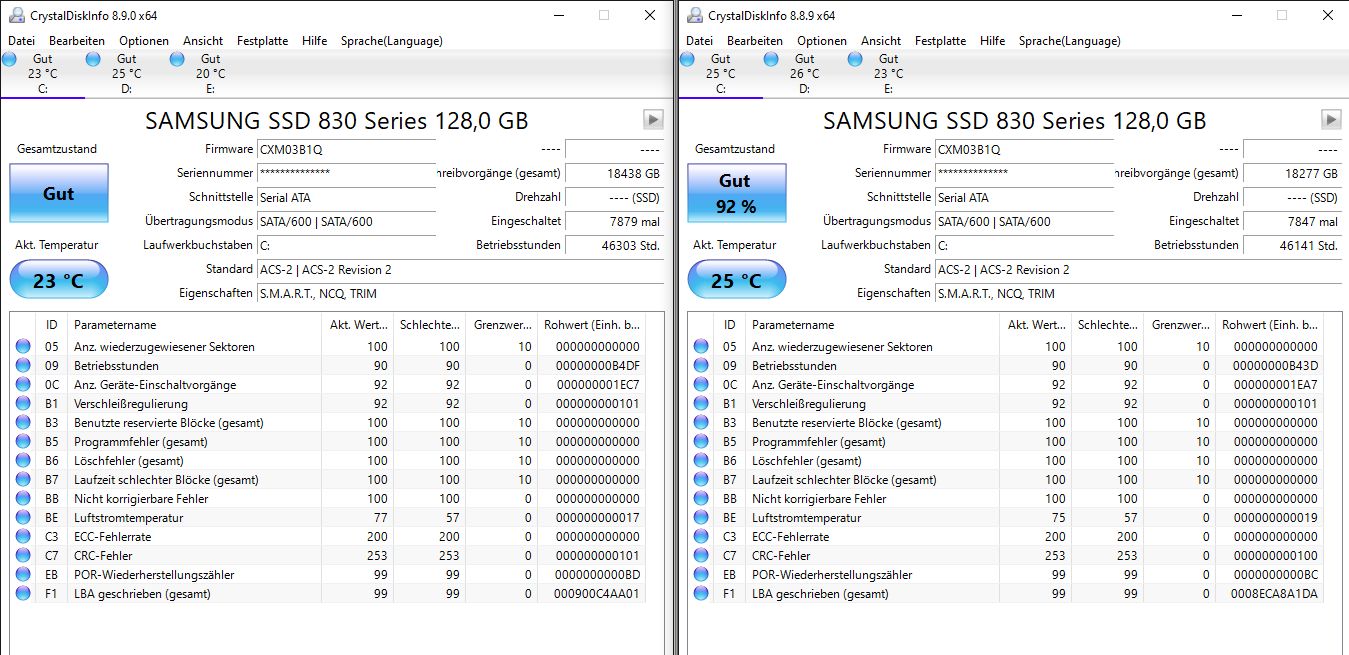1349x655 pixels.
Task: Open Datei menu in left 8.9.0 window
Action: (x=22, y=41)
